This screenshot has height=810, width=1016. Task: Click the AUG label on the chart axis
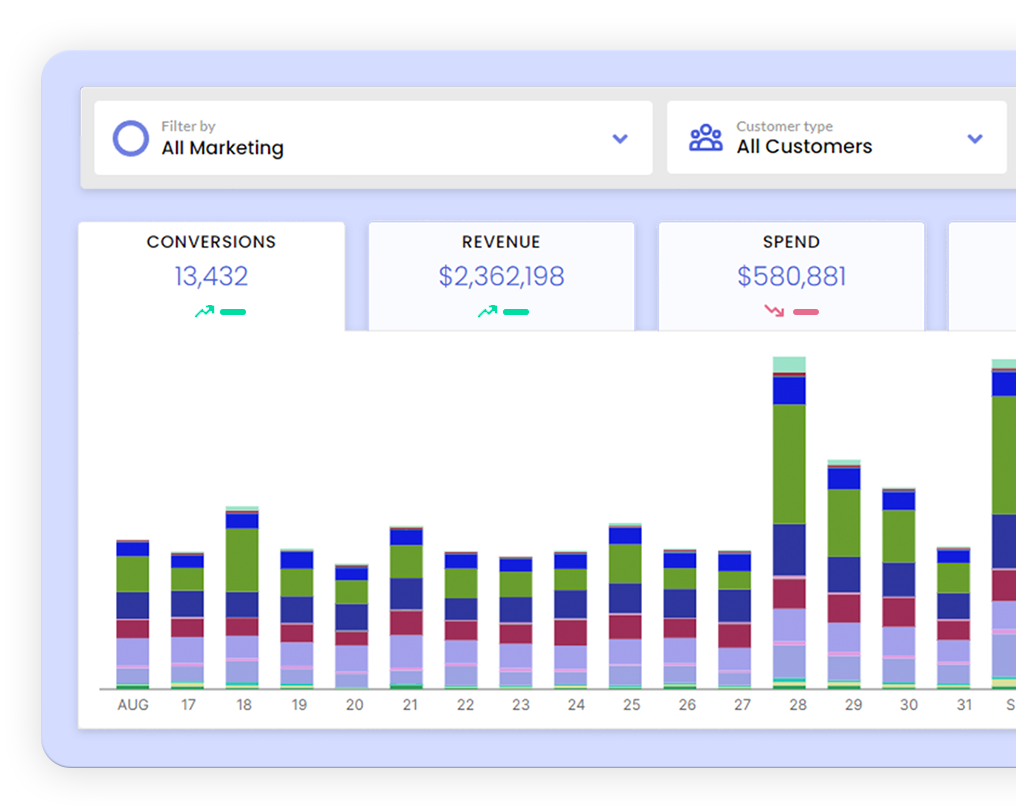coord(132,705)
